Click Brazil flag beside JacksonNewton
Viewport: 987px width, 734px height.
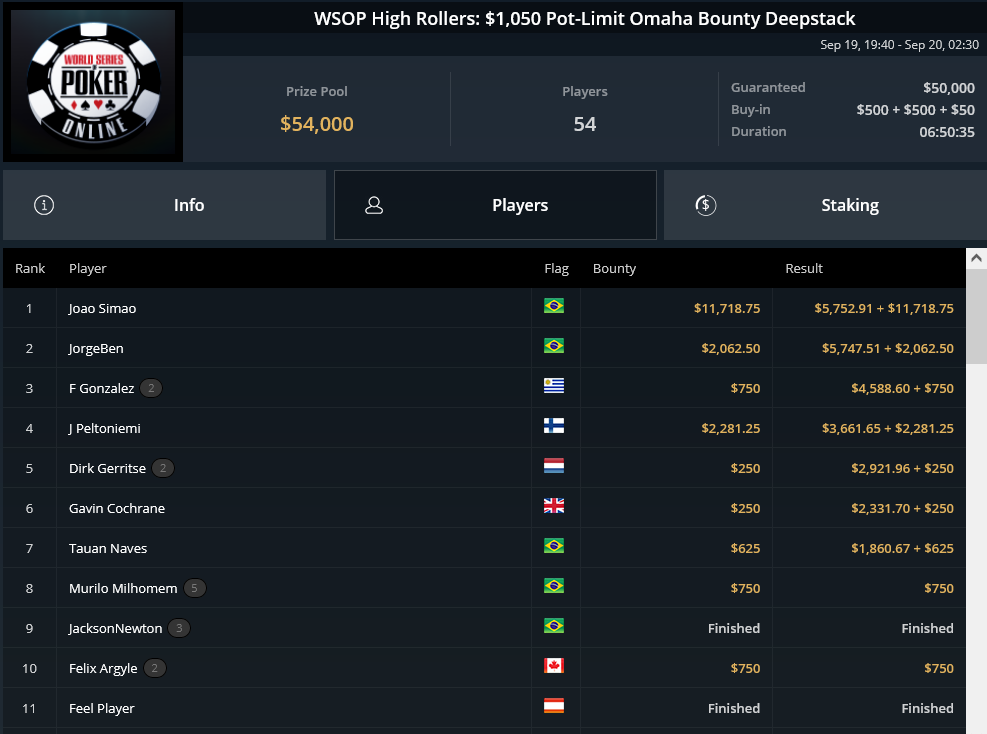[x=554, y=626]
